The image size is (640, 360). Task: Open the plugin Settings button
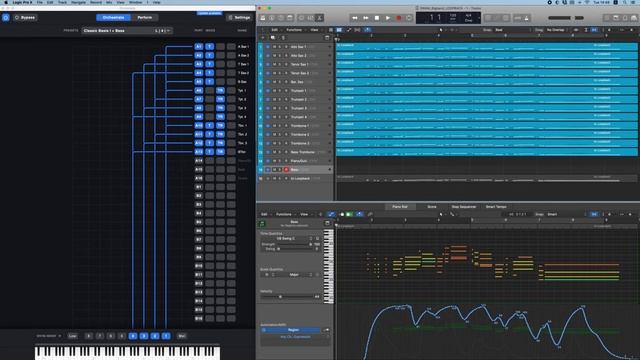pos(239,18)
